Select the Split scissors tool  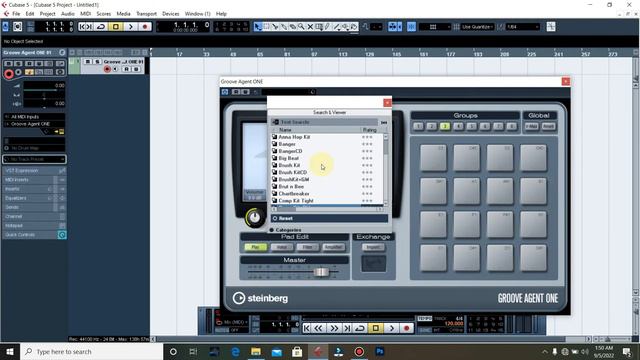click(x=275, y=27)
